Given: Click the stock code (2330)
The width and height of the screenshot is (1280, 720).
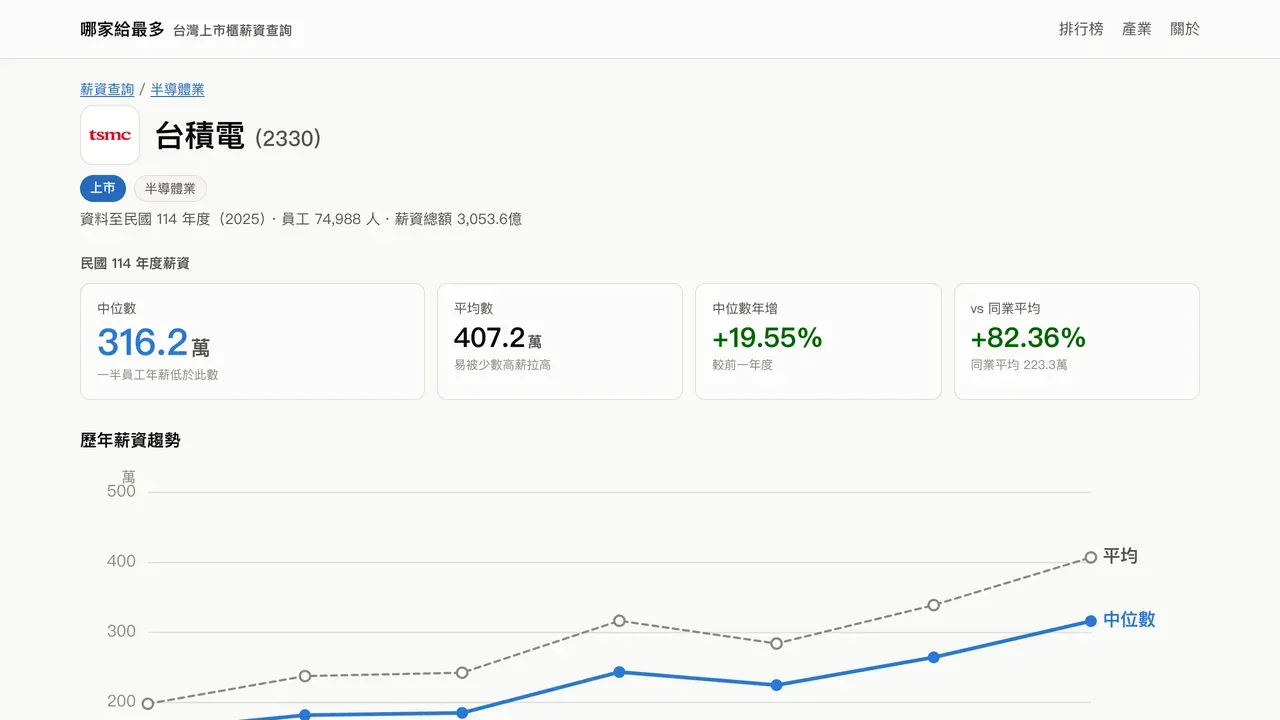Looking at the screenshot, I should coord(288,138).
